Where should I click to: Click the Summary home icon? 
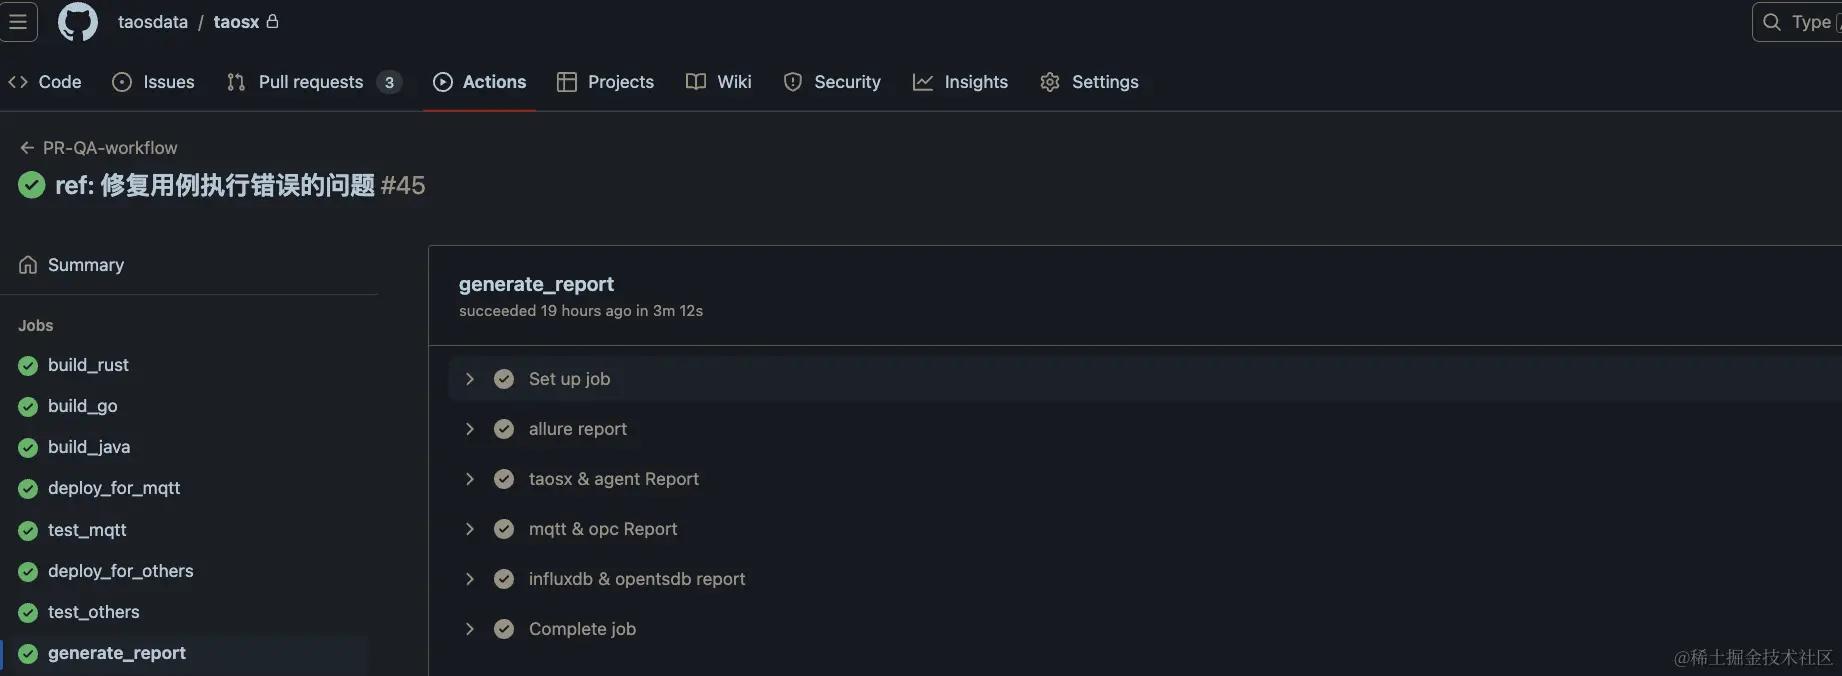click(28, 265)
